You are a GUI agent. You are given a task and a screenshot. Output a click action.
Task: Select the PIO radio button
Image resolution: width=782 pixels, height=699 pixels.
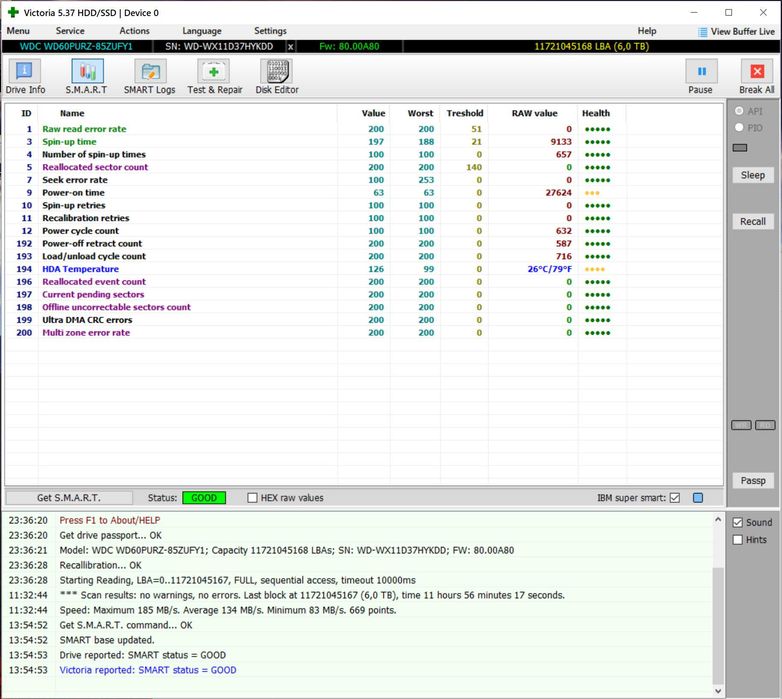point(739,127)
